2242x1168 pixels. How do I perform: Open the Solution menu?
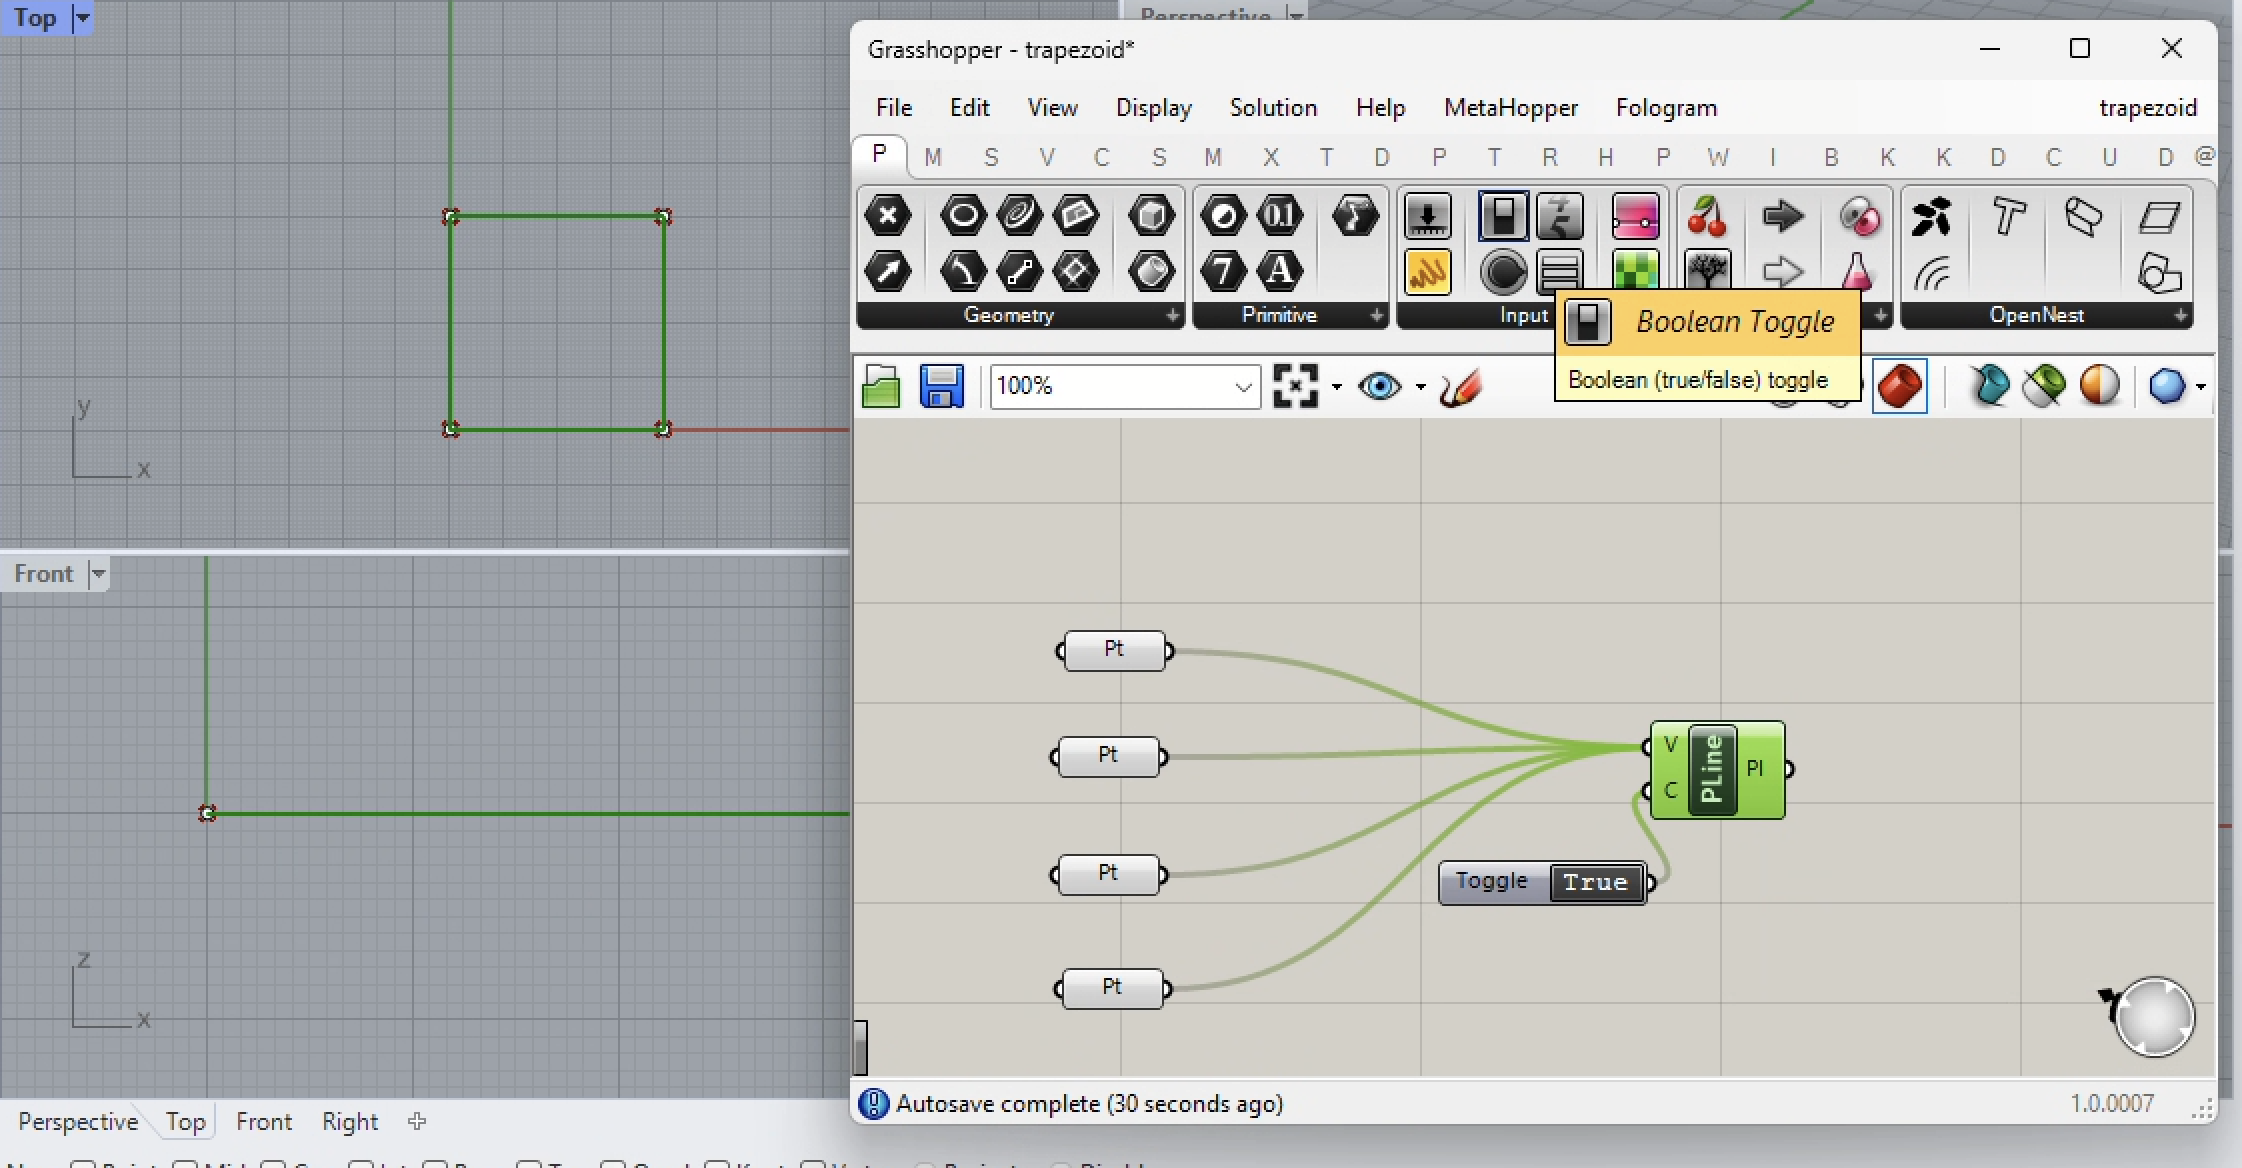point(1272,108)
